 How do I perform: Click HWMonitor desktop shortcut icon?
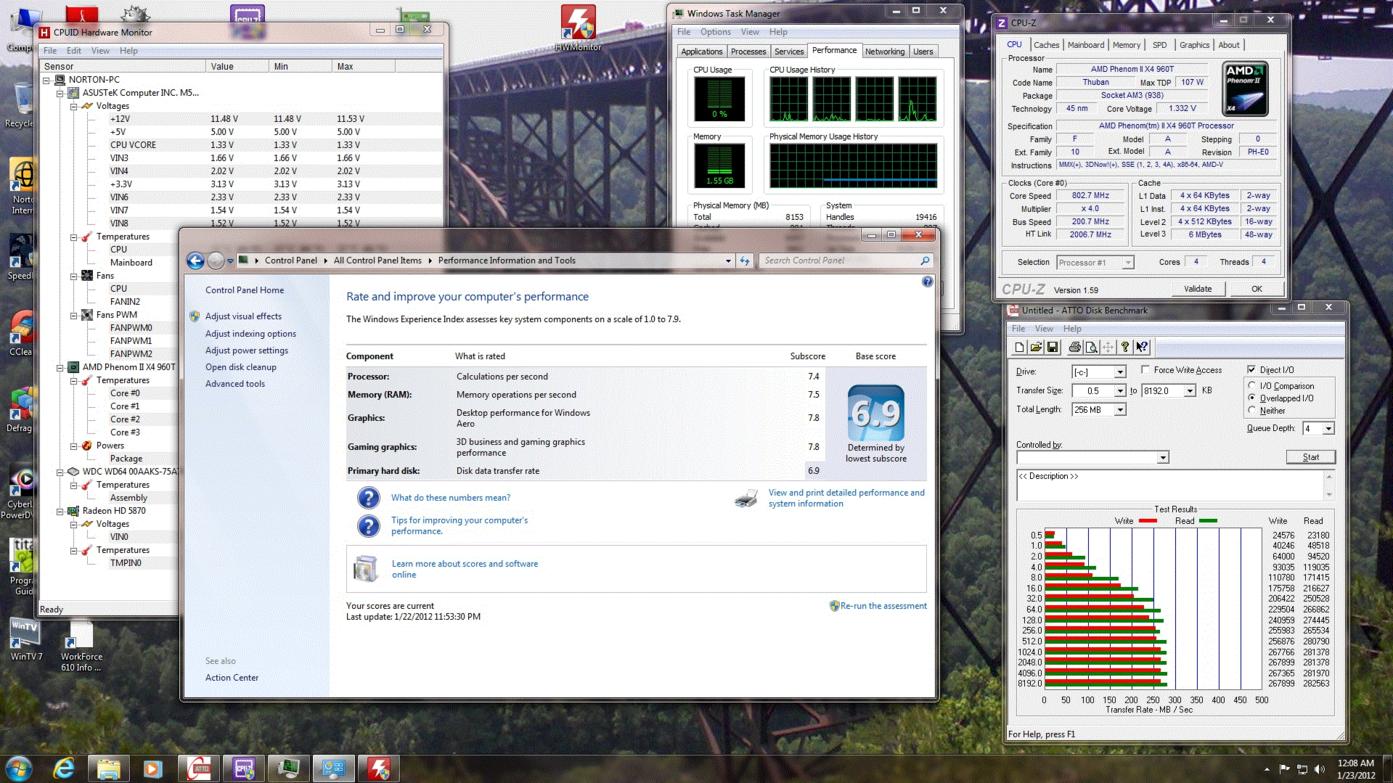tap(578, 27)
